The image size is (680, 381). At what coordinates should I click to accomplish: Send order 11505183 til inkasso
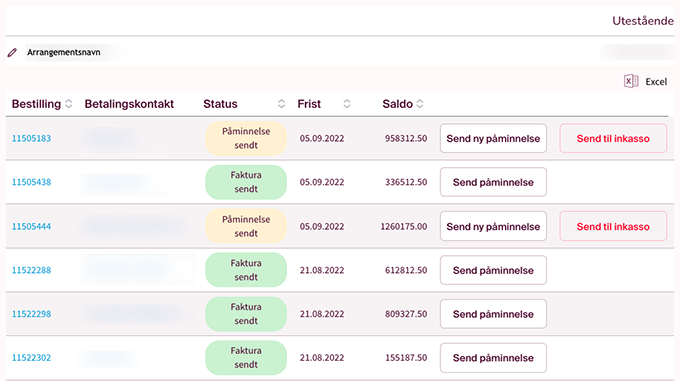[613, 138]
